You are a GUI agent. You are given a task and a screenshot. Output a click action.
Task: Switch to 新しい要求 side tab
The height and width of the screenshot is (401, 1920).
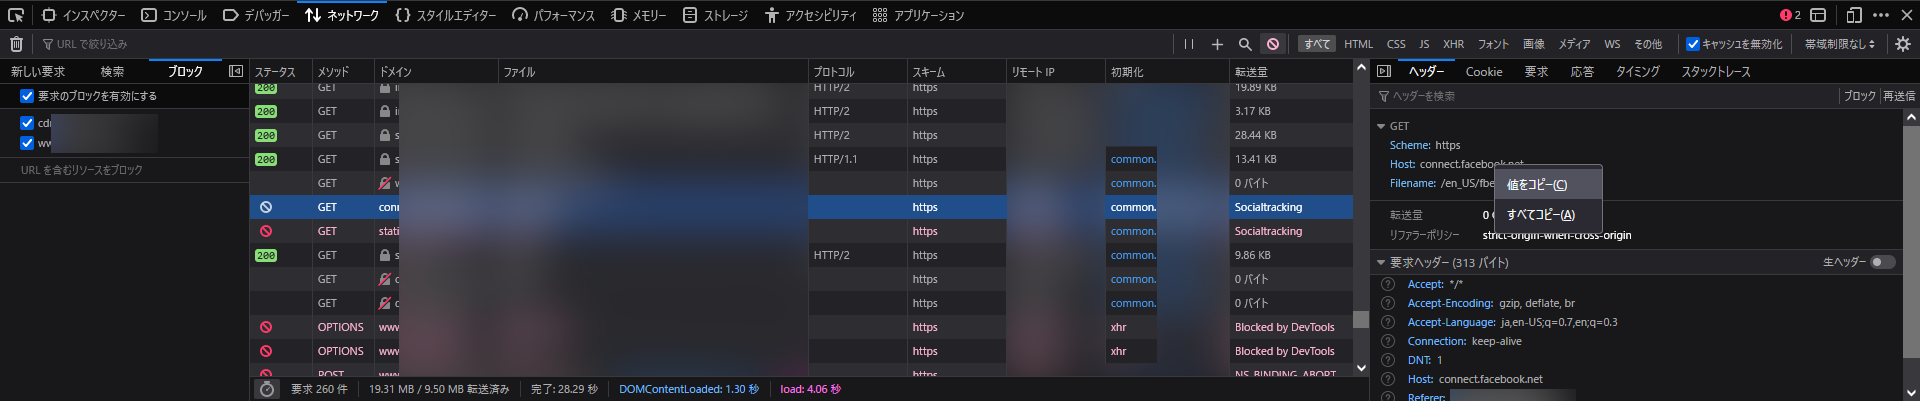click(38, 71)
